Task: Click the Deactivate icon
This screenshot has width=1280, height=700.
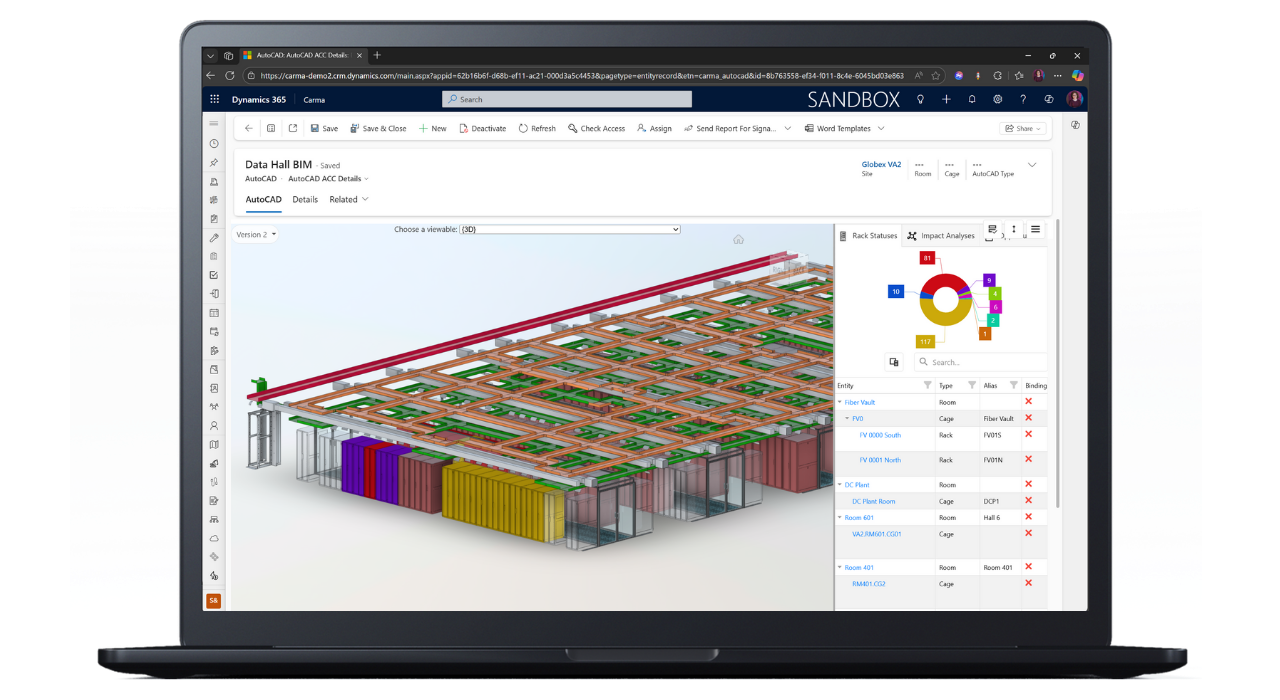Action: [464, 128]
